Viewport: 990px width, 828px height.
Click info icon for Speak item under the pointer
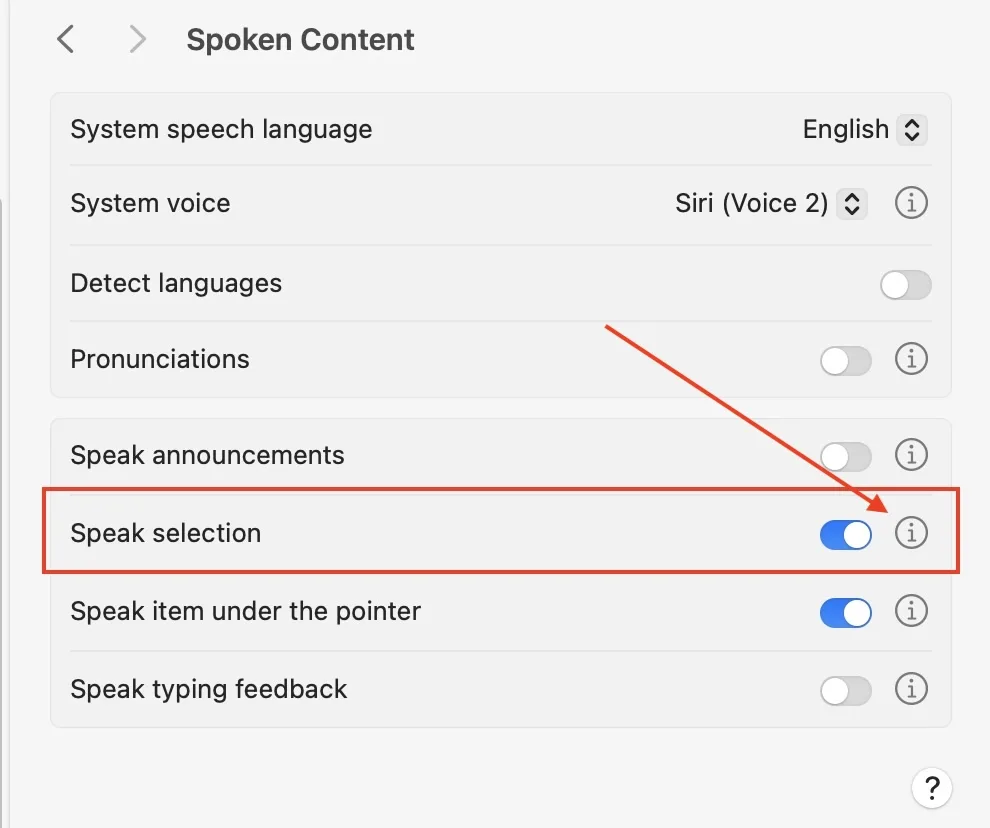tap(911, 612)
